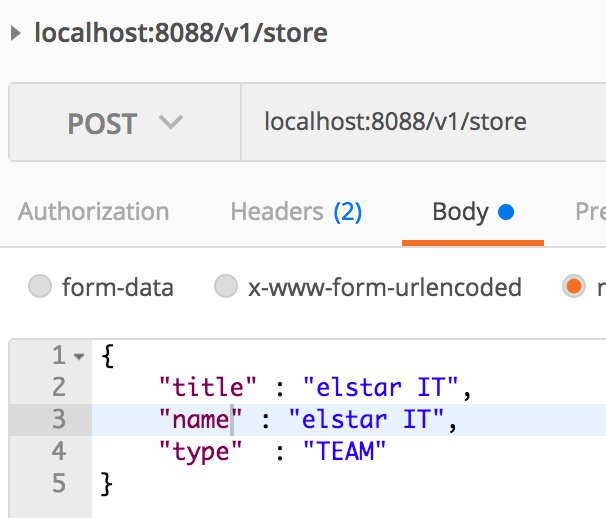
Task: Click line number 5 in the gutter
Action: point(59,483)
